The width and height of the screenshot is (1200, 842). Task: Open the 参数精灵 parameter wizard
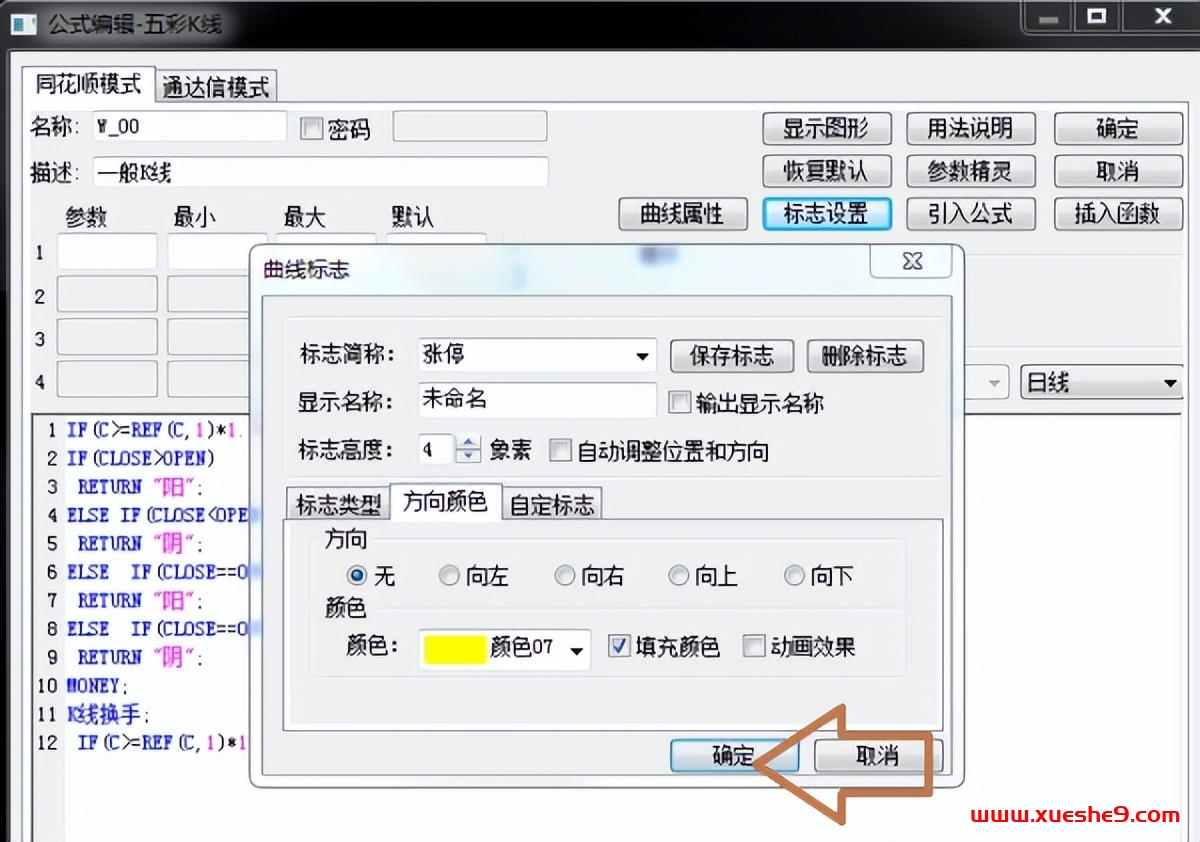[971, 171]
